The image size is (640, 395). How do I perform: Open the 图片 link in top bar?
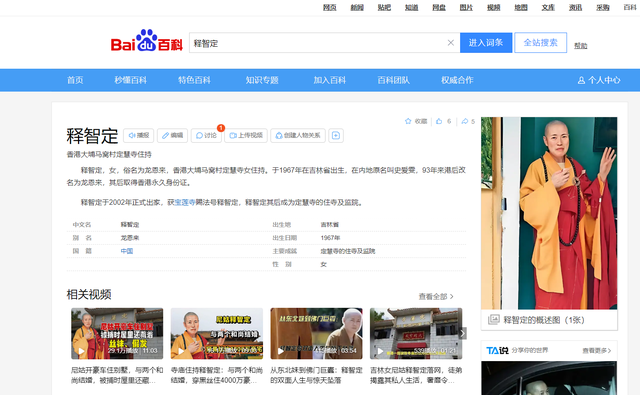tap(466, 7)
